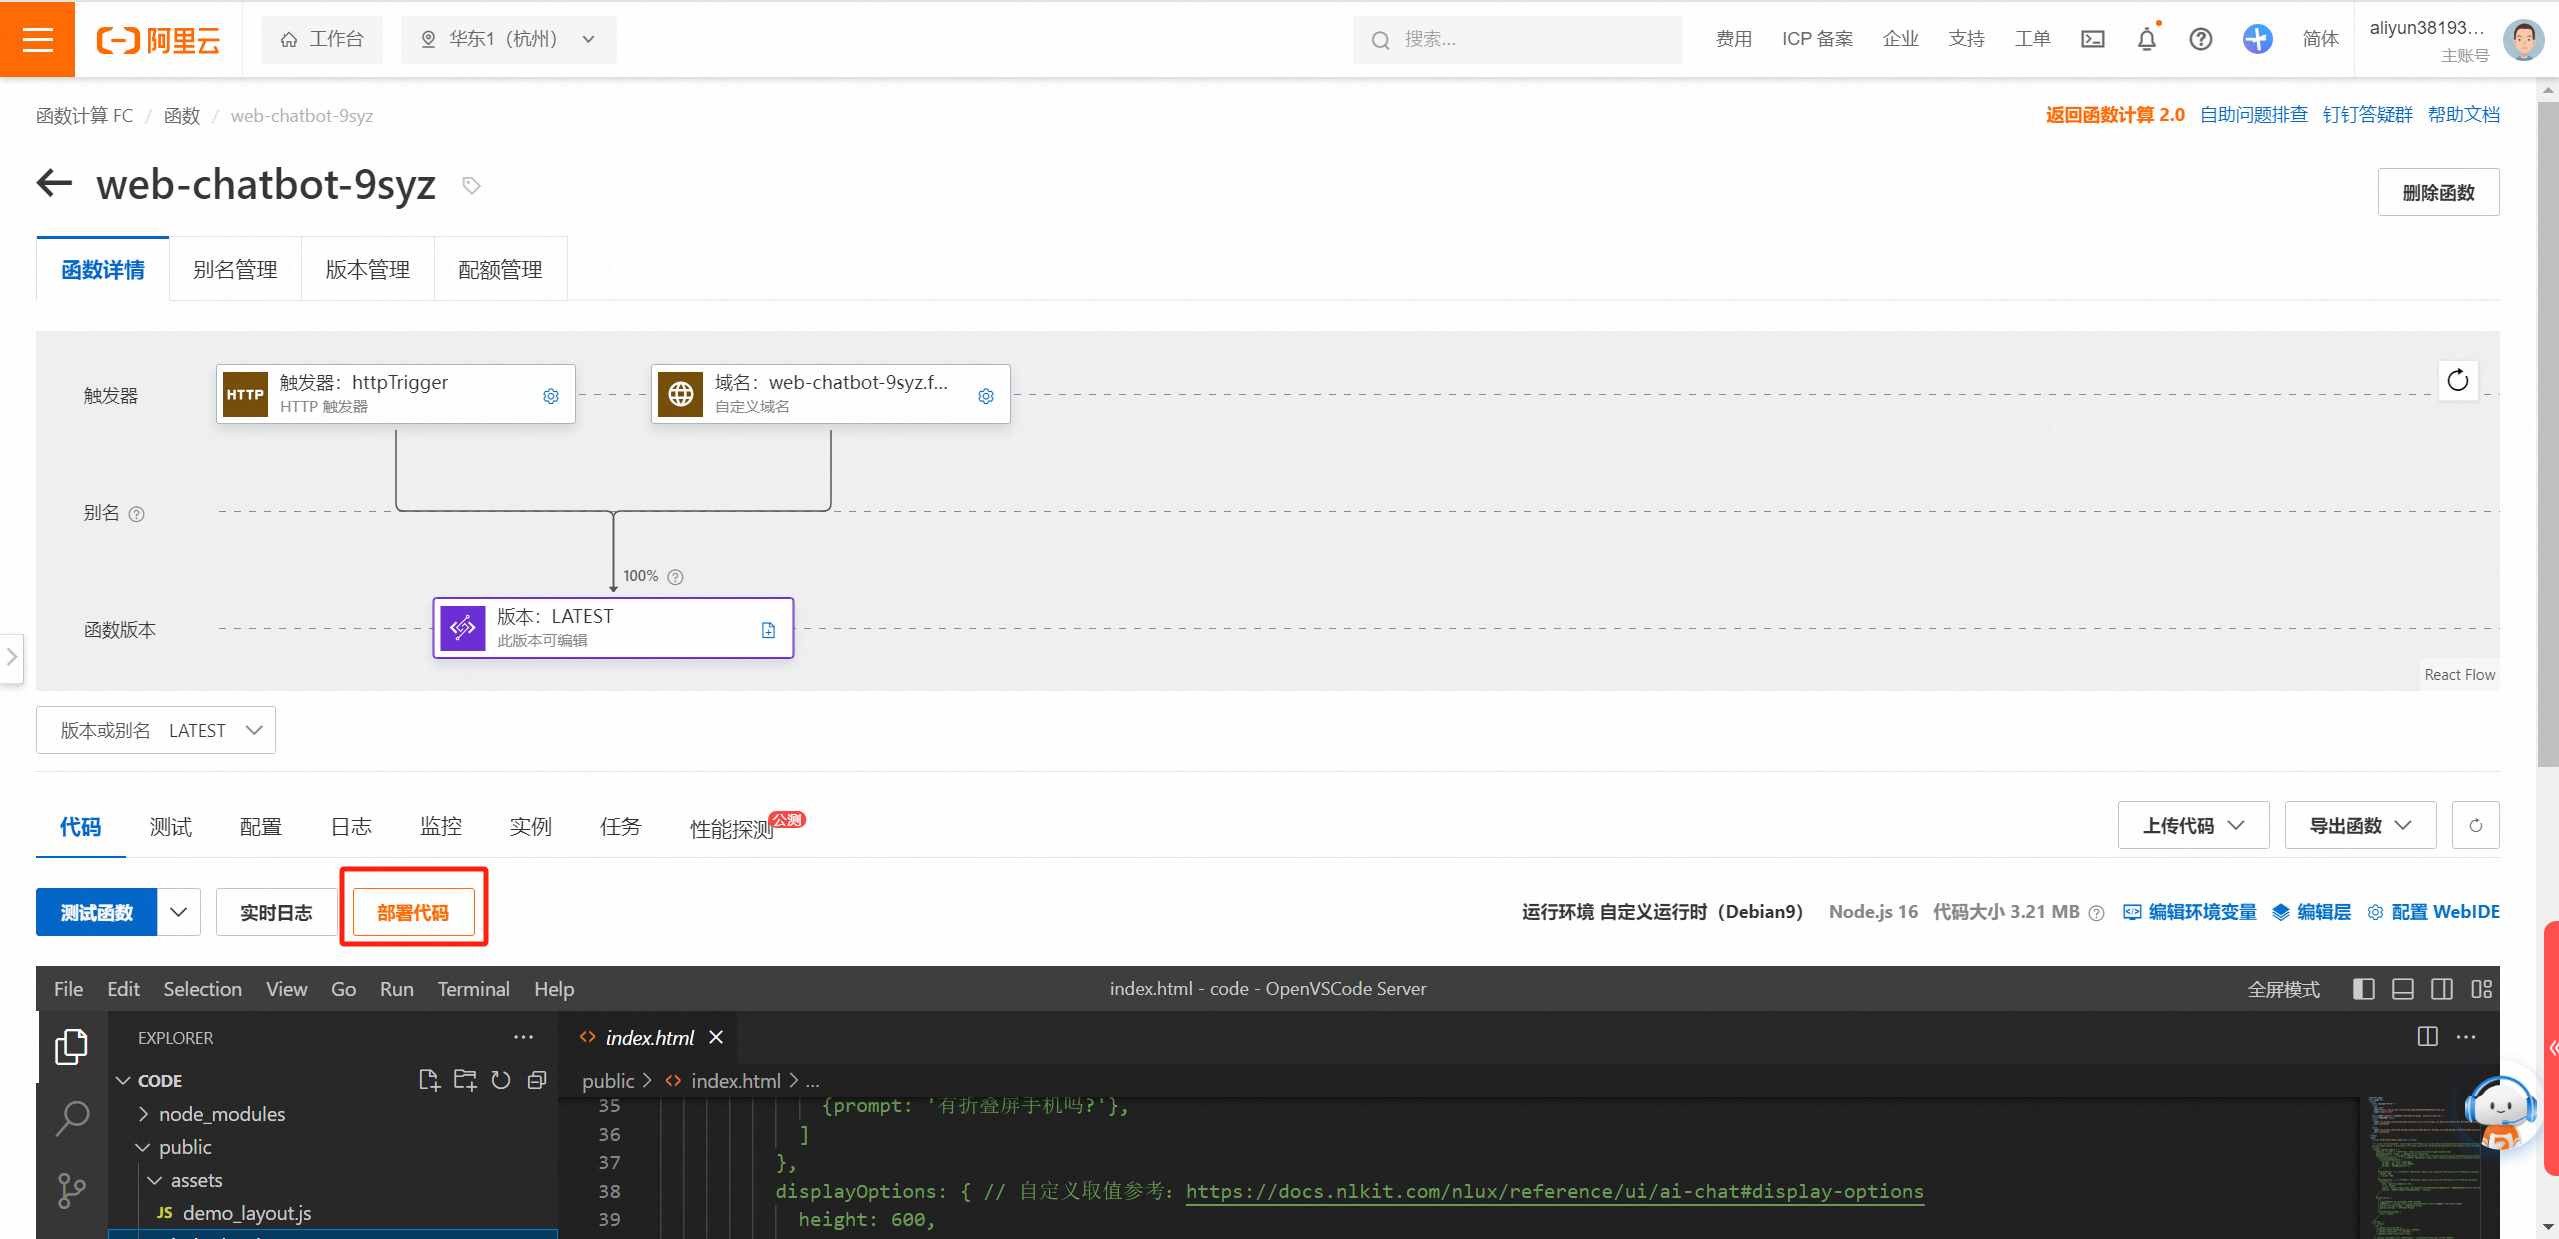Open the 编辑环境变量 link

click(2201, 912)
